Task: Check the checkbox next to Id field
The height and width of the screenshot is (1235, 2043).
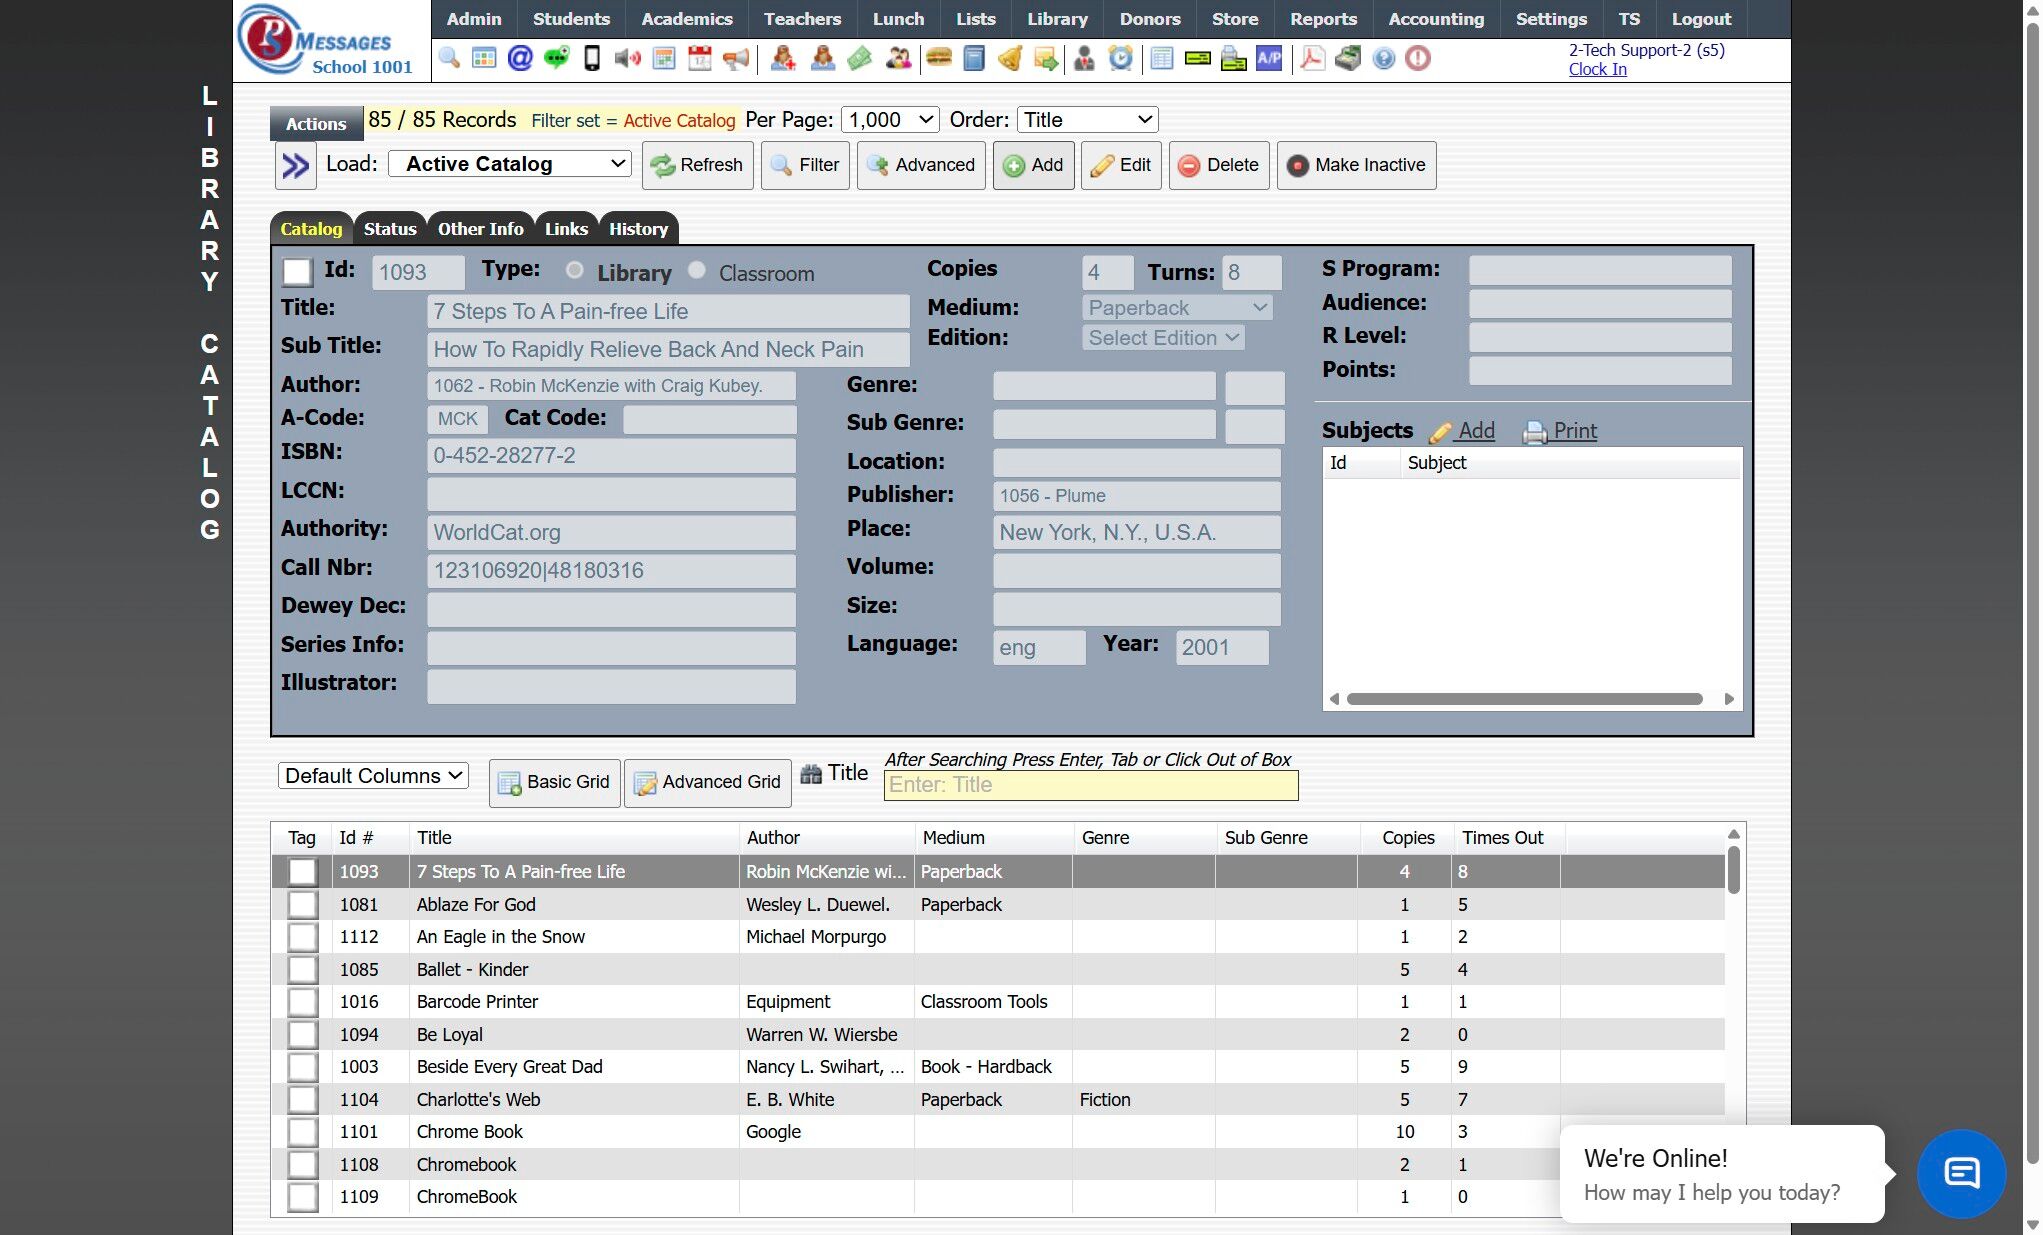Action: (x=297, y=272)
